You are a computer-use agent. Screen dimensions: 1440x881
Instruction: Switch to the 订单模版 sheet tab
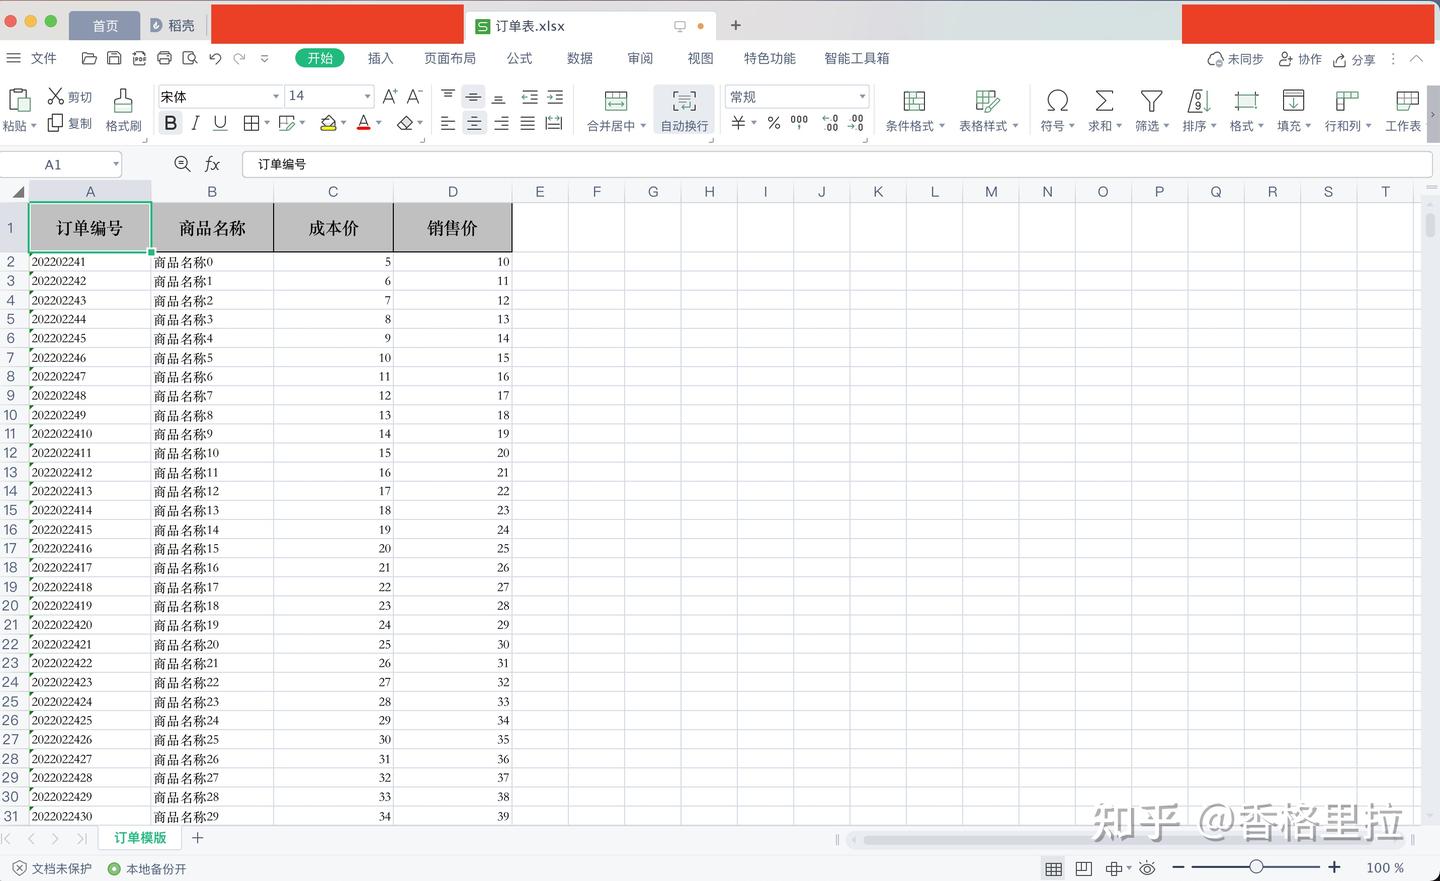coord(140,837)
